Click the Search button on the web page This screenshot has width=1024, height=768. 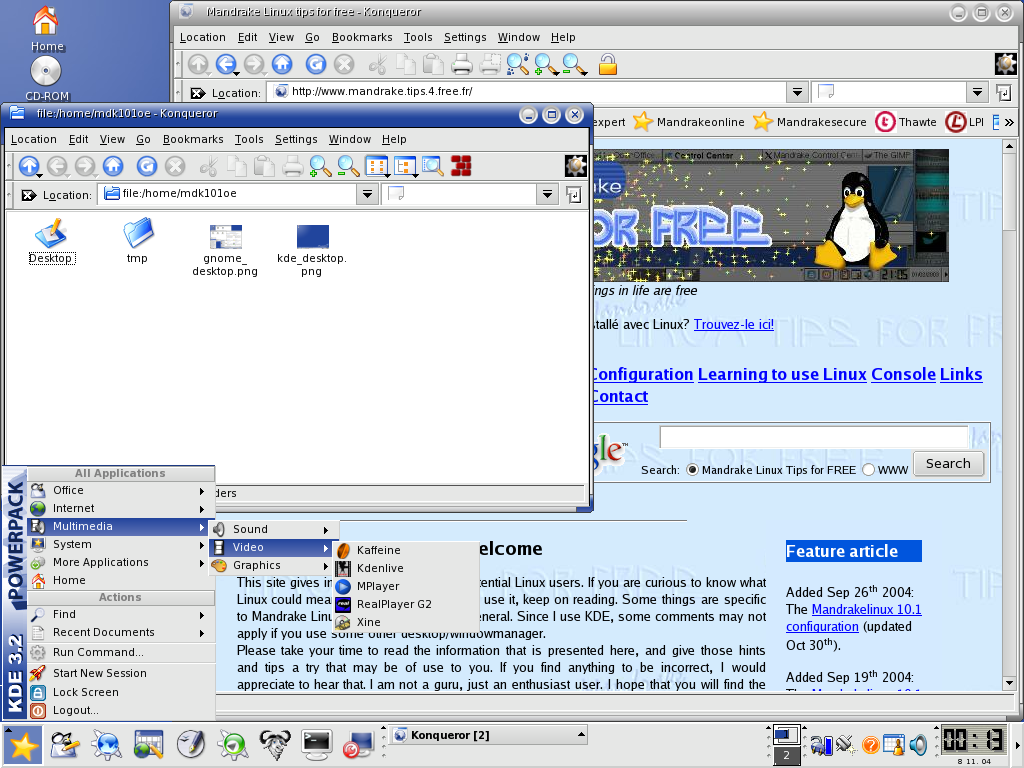(x=948, y=464)
